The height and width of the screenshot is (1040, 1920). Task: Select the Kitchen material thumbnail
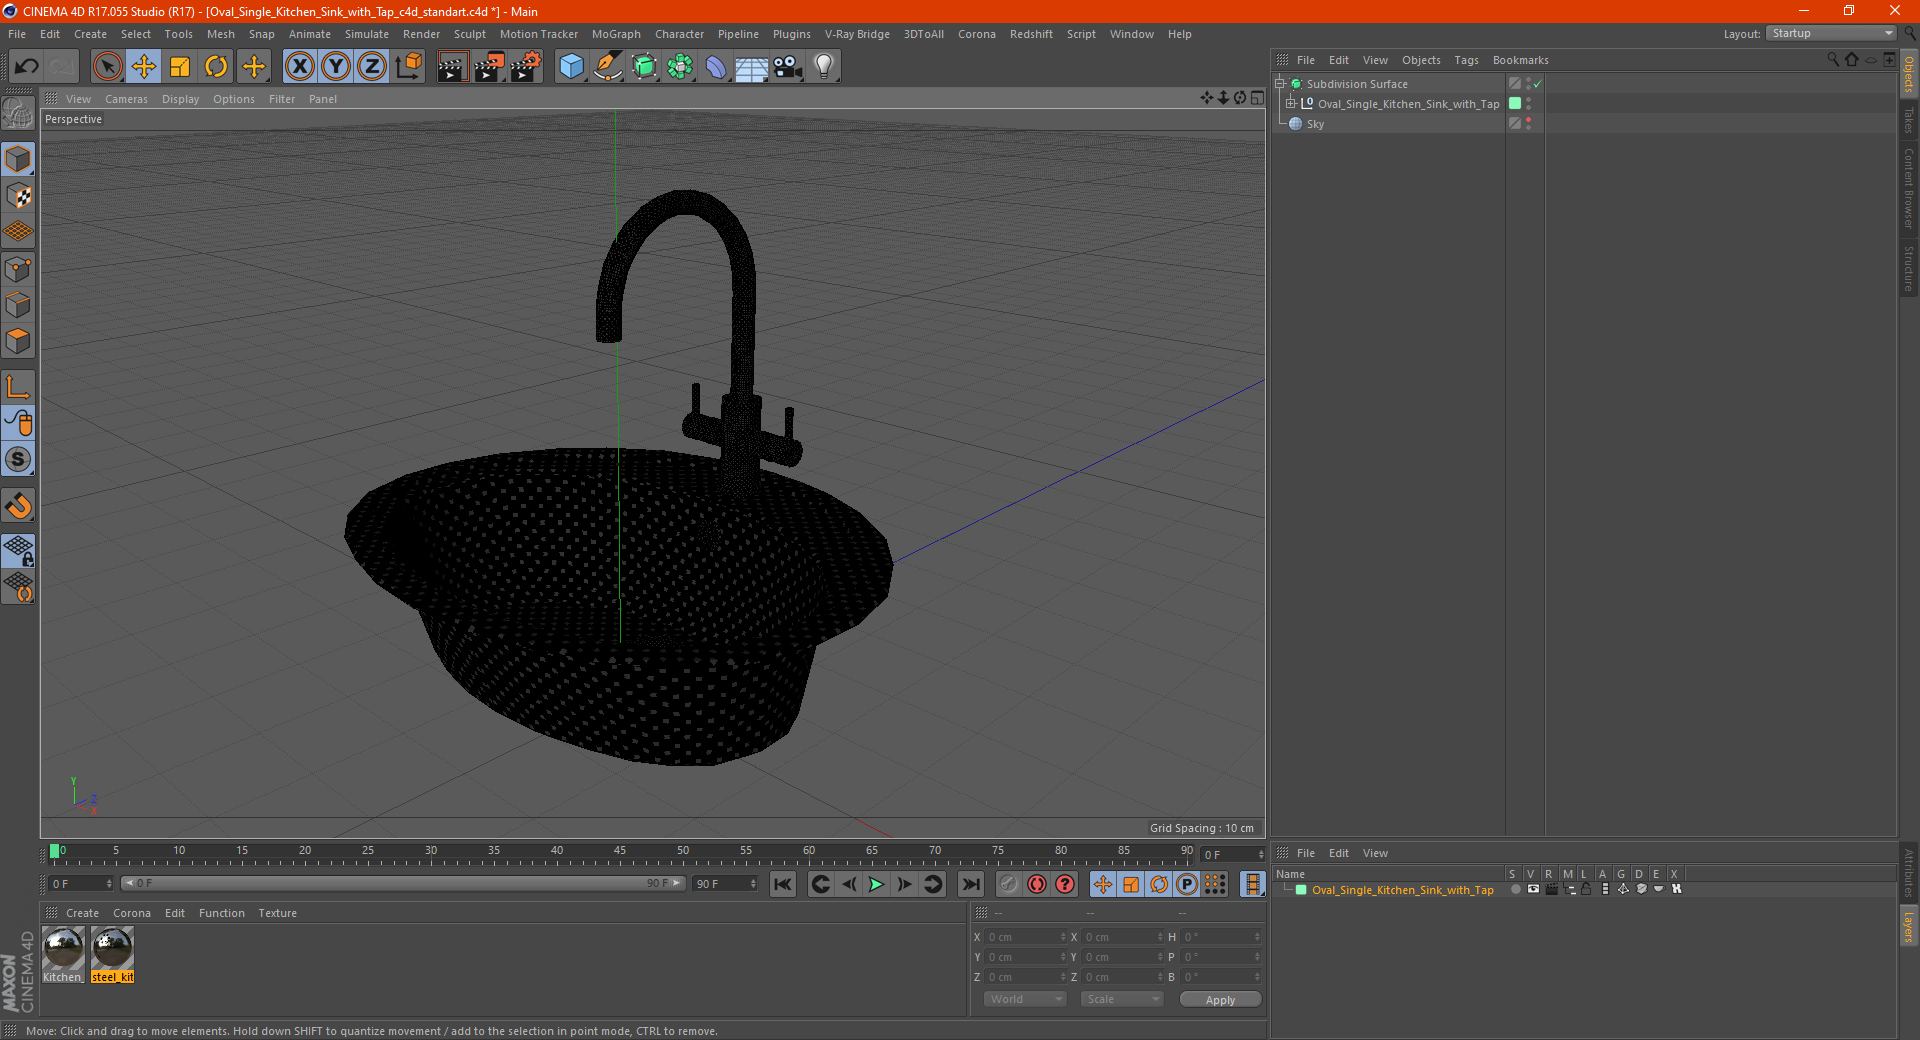63,948
